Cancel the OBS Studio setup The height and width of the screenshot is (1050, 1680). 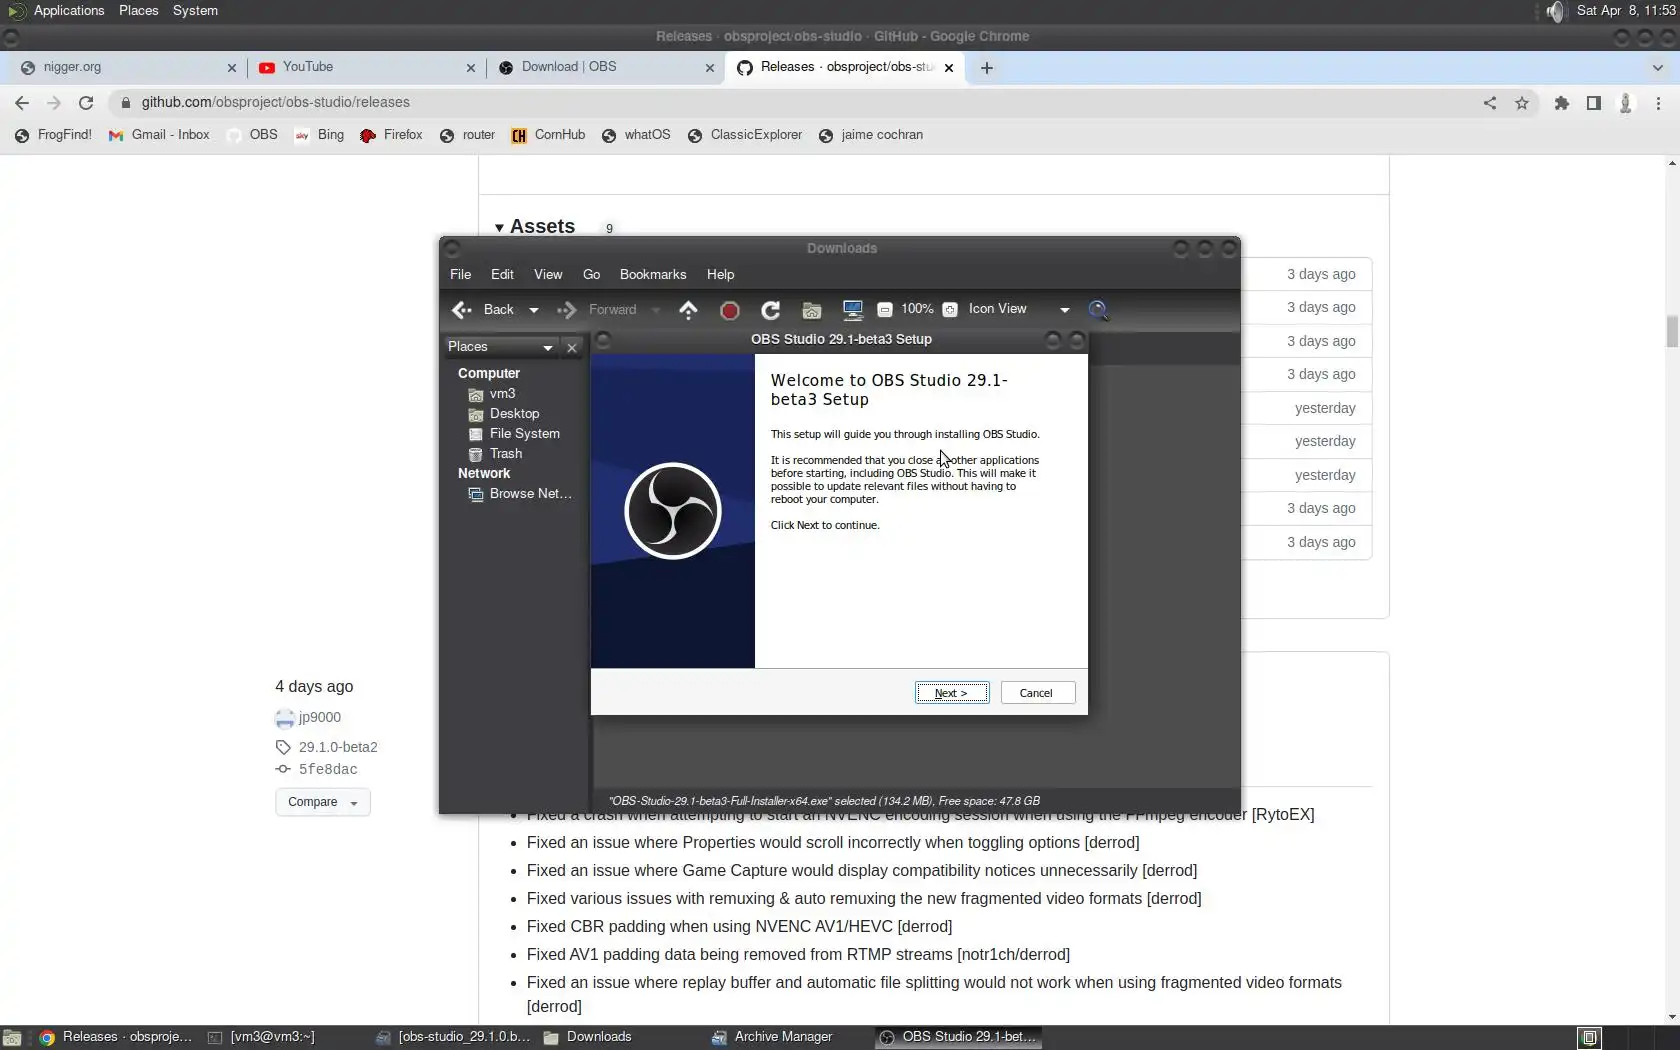coord(1037,693)
